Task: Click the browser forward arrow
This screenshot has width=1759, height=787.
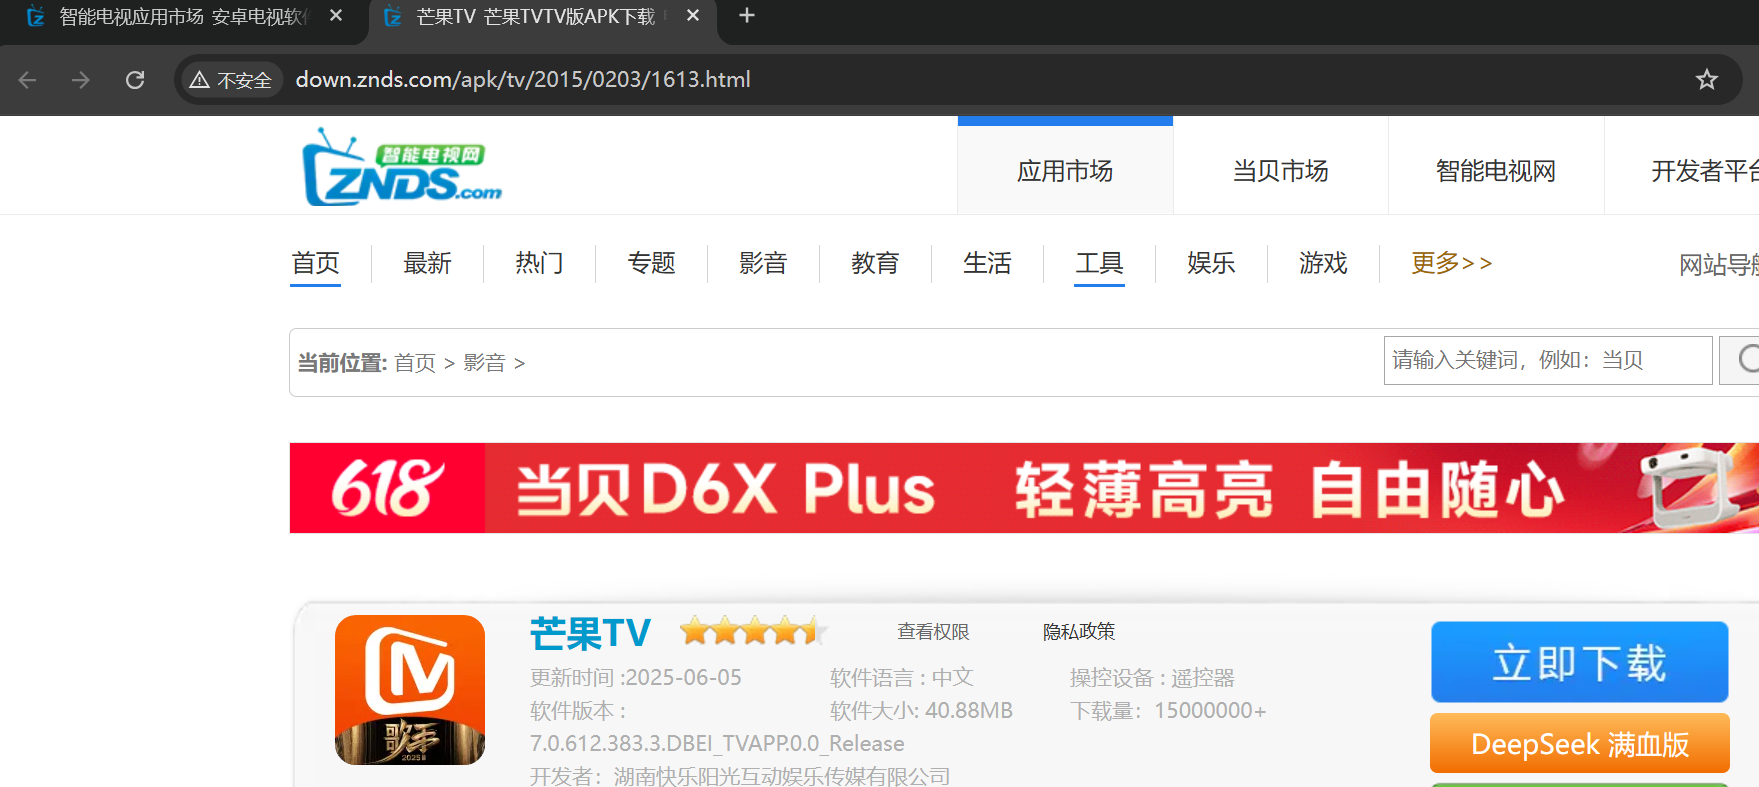Action: (81, 80)
